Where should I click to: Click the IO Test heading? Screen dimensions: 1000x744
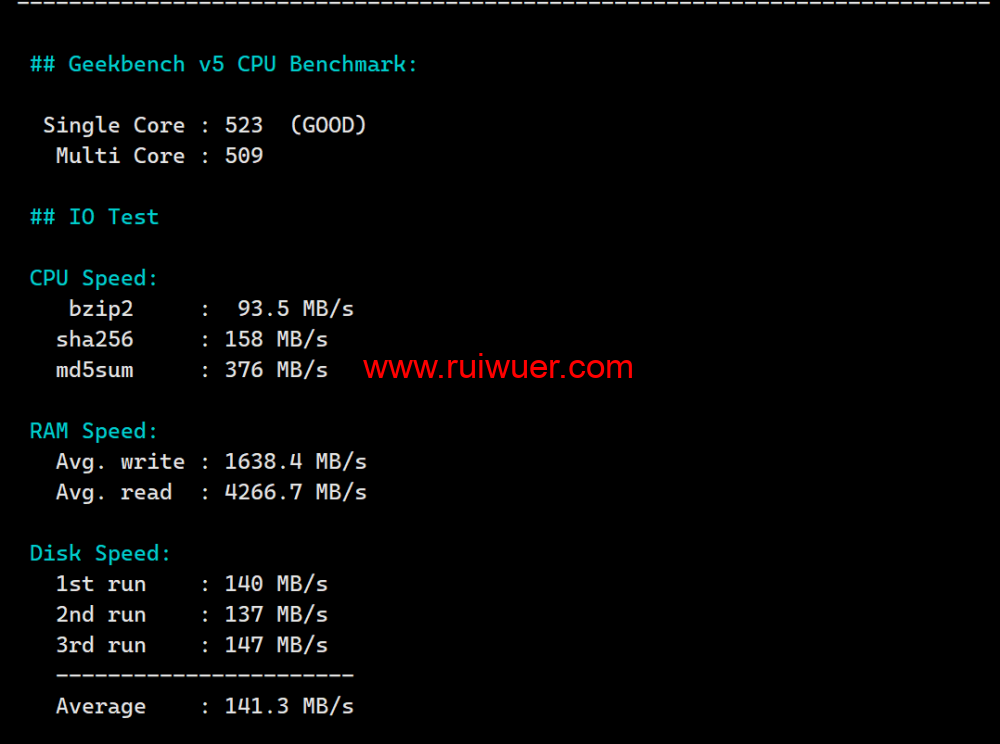pos(94,217)
